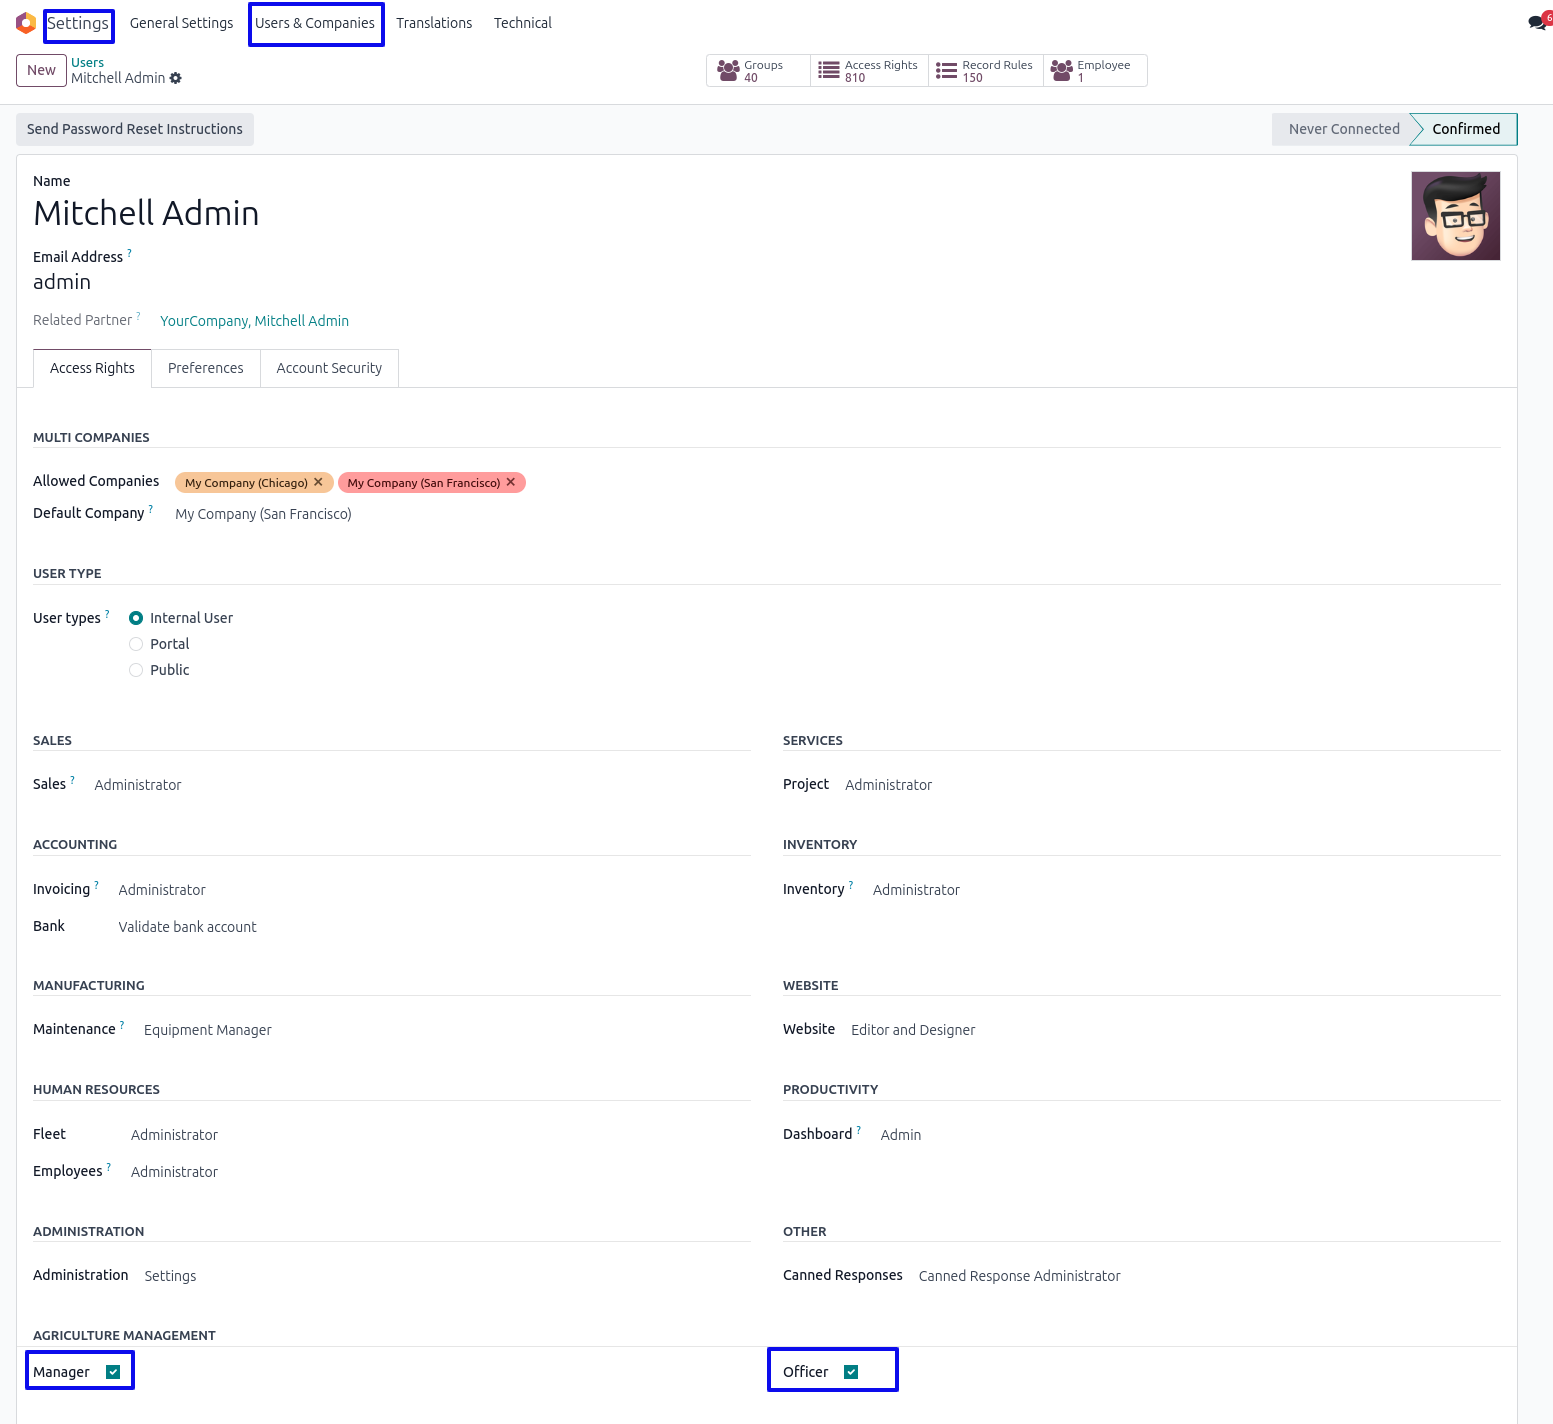This screenshot has height=1424, width=1553.
Task: Open the General Settings menu
Action: 181,23
